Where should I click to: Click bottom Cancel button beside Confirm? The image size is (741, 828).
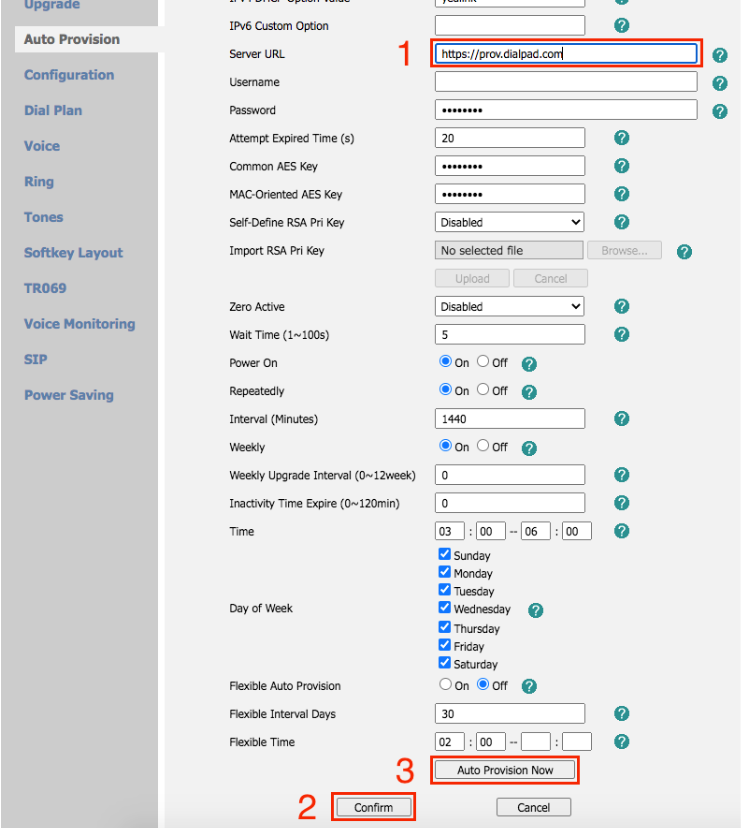(533, 807)
